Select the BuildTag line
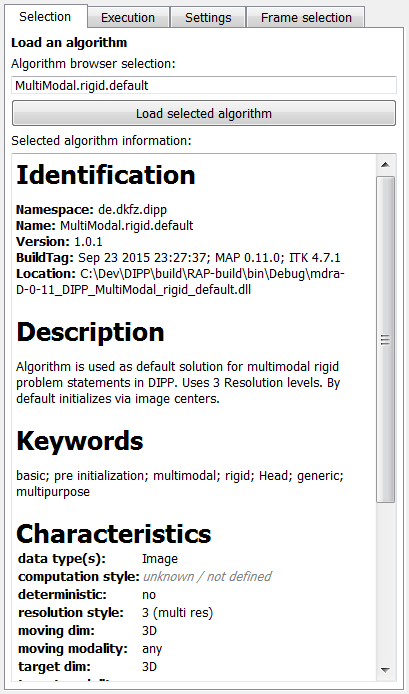The width and height of the screenshot is (409, 694). click(x=178, y=258)
